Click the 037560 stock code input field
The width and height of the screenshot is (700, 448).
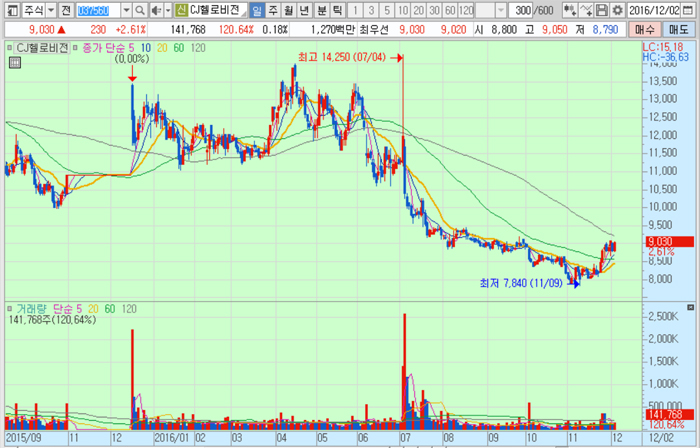[x=97, y=9]
